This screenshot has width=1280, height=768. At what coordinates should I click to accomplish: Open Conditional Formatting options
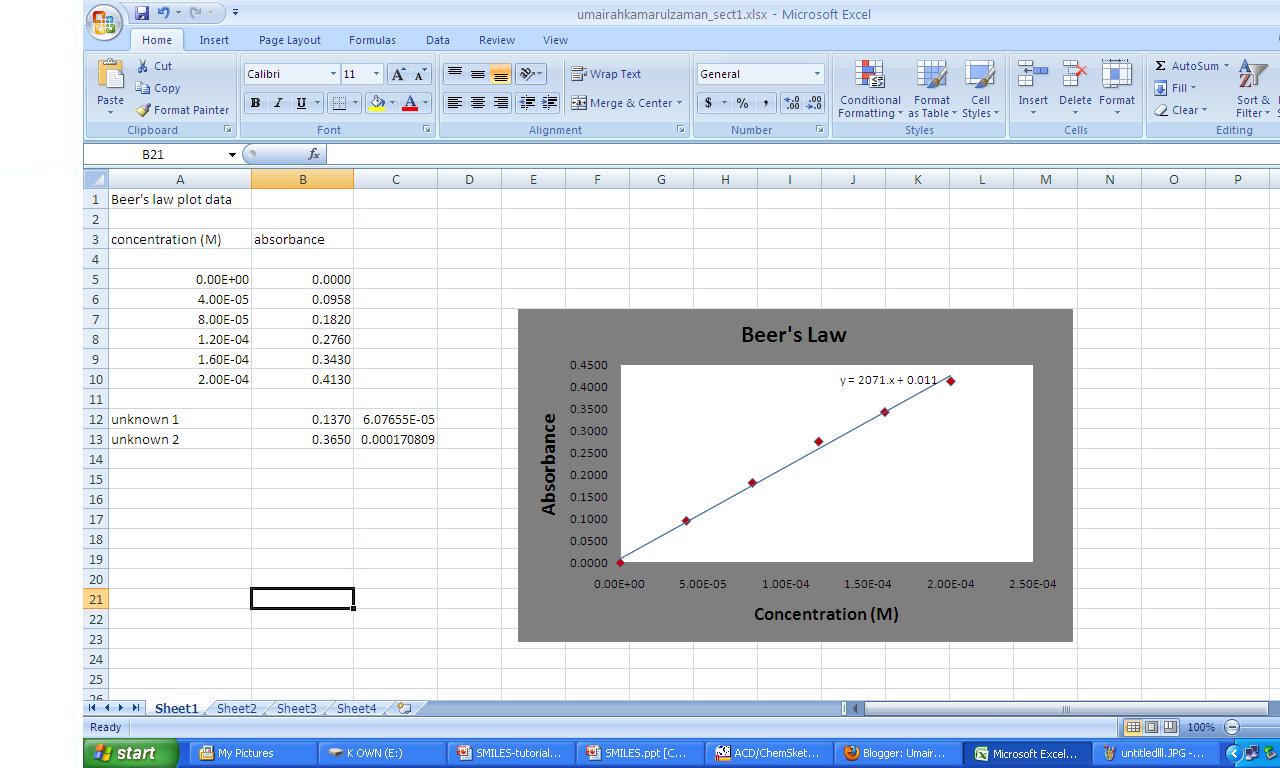(869, 89)
